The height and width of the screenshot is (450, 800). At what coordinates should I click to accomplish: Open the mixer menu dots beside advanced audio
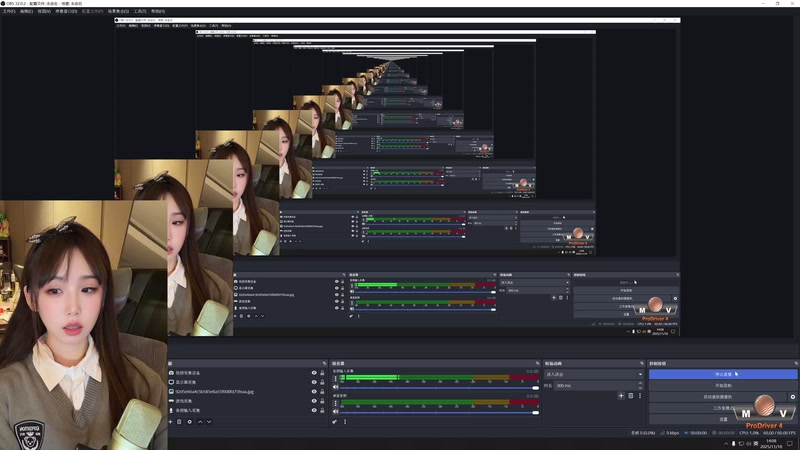[345, 422]
